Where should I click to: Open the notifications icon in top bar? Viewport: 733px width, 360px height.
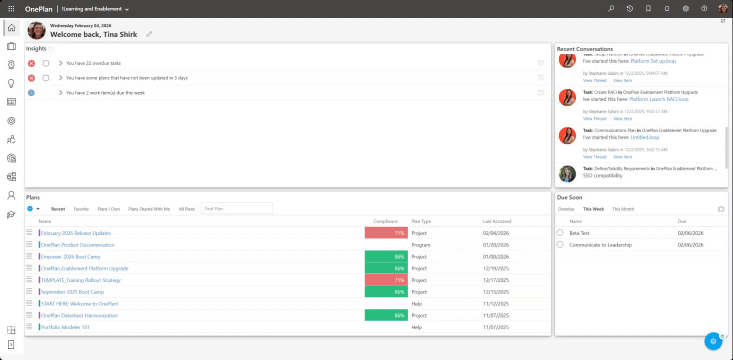pos(667,8)
